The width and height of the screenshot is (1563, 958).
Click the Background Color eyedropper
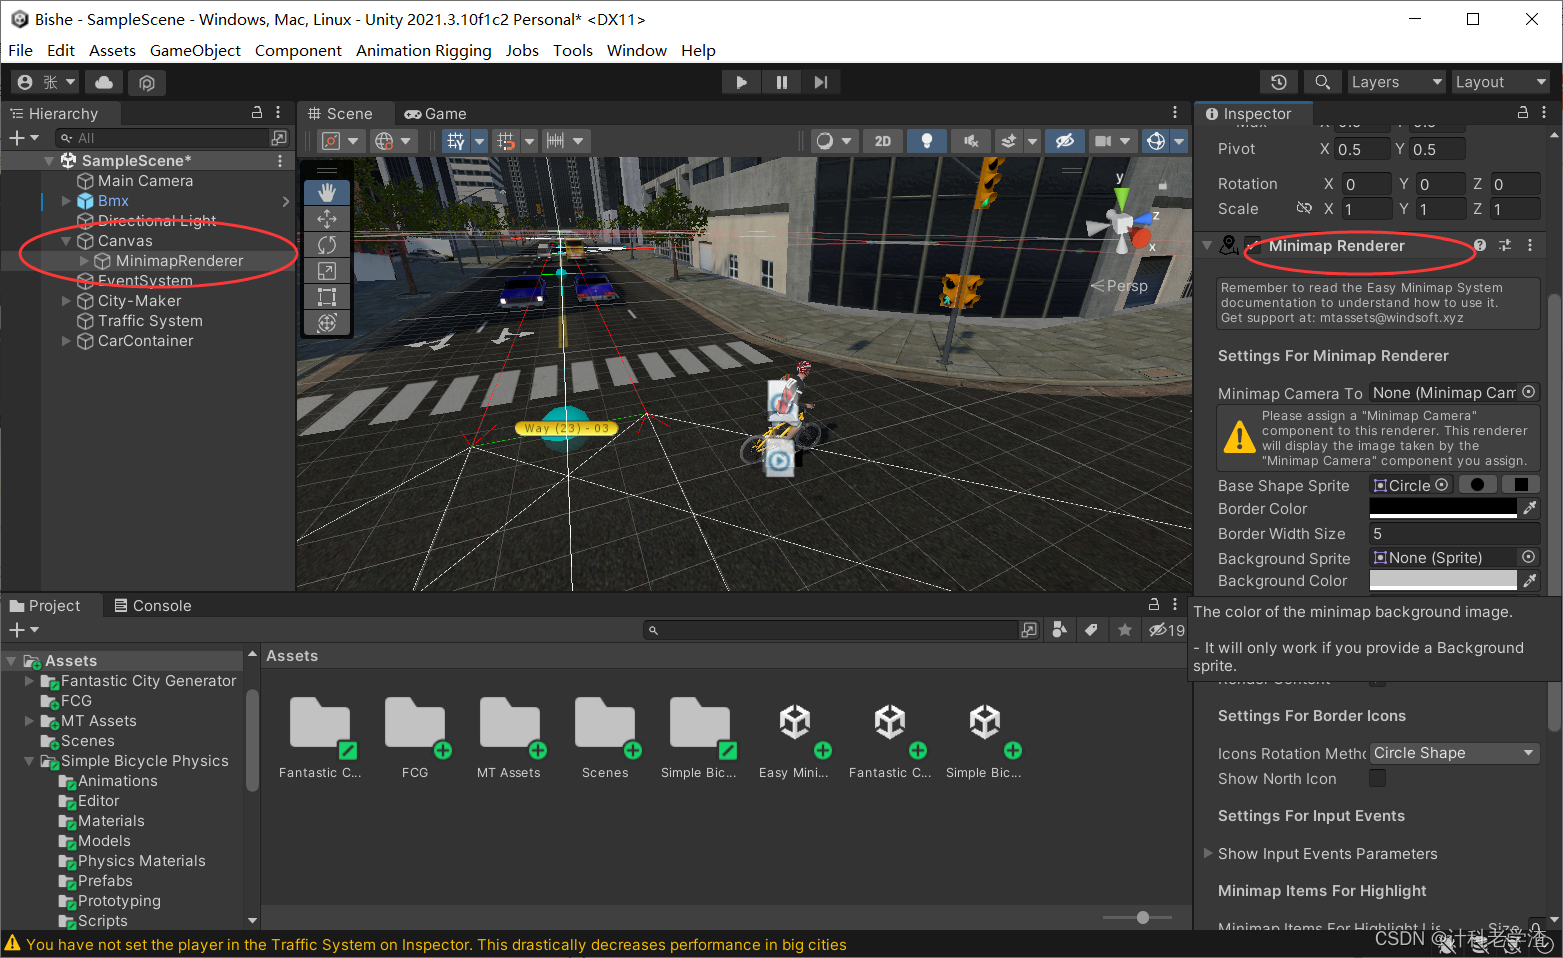[1530, 580]
